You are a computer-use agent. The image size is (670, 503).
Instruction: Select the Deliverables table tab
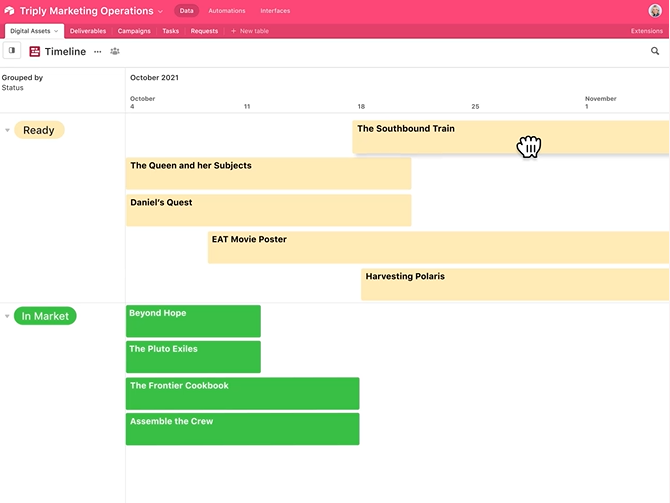coord(88,31)
